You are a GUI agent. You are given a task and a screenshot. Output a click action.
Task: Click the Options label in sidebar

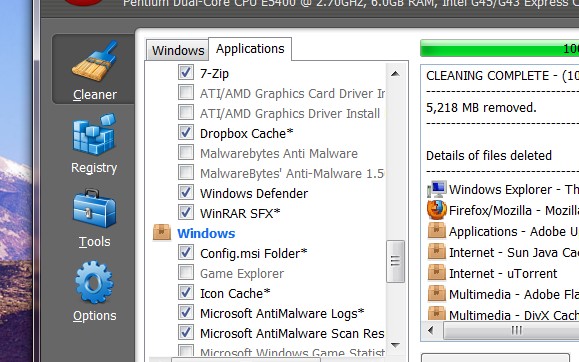94,316
